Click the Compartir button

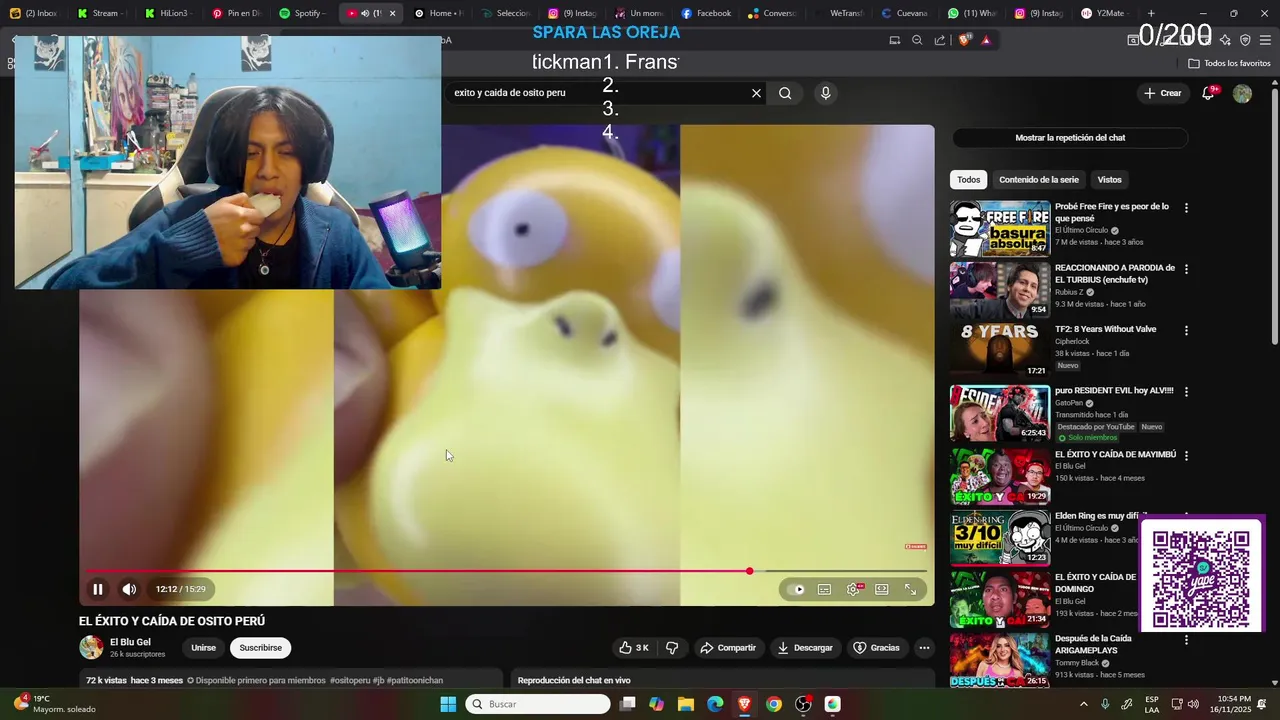pyautogui.click(x=728, y=648)
